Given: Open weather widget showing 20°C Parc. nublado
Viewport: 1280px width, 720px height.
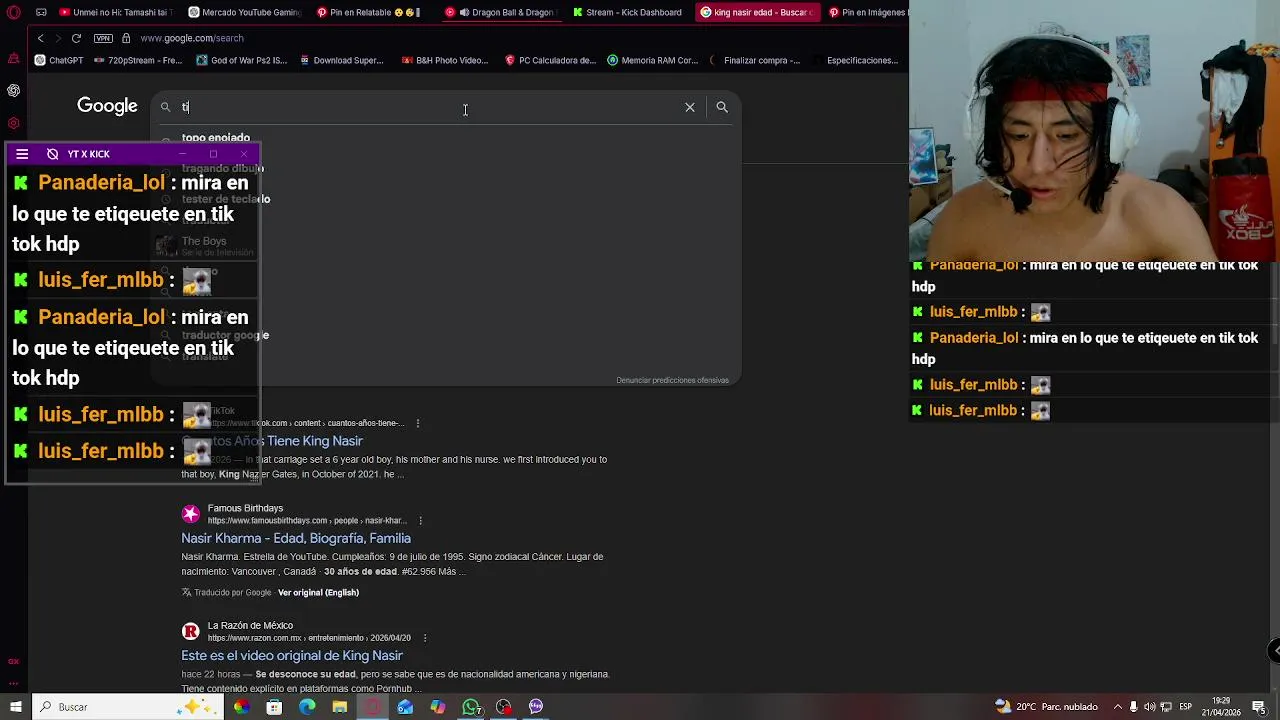Looking at the screenshot, I should (1045, 707).
